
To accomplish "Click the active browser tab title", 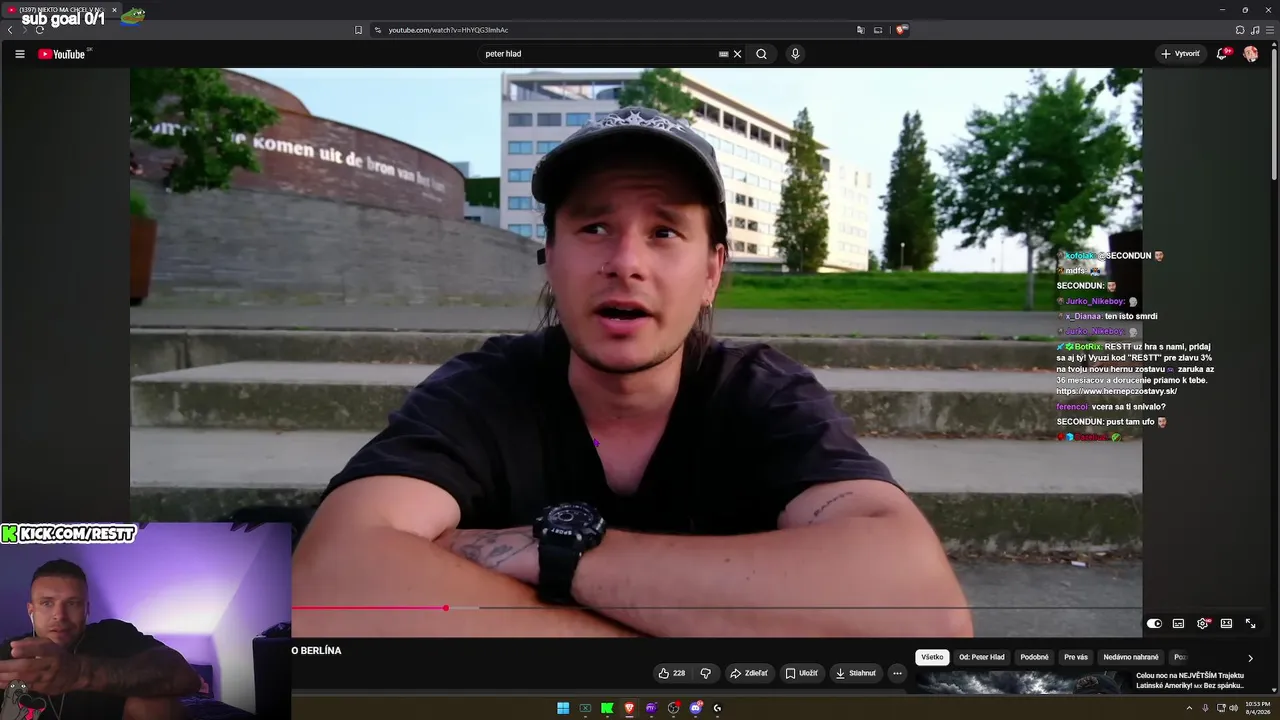I will click(x=61, y=10).
